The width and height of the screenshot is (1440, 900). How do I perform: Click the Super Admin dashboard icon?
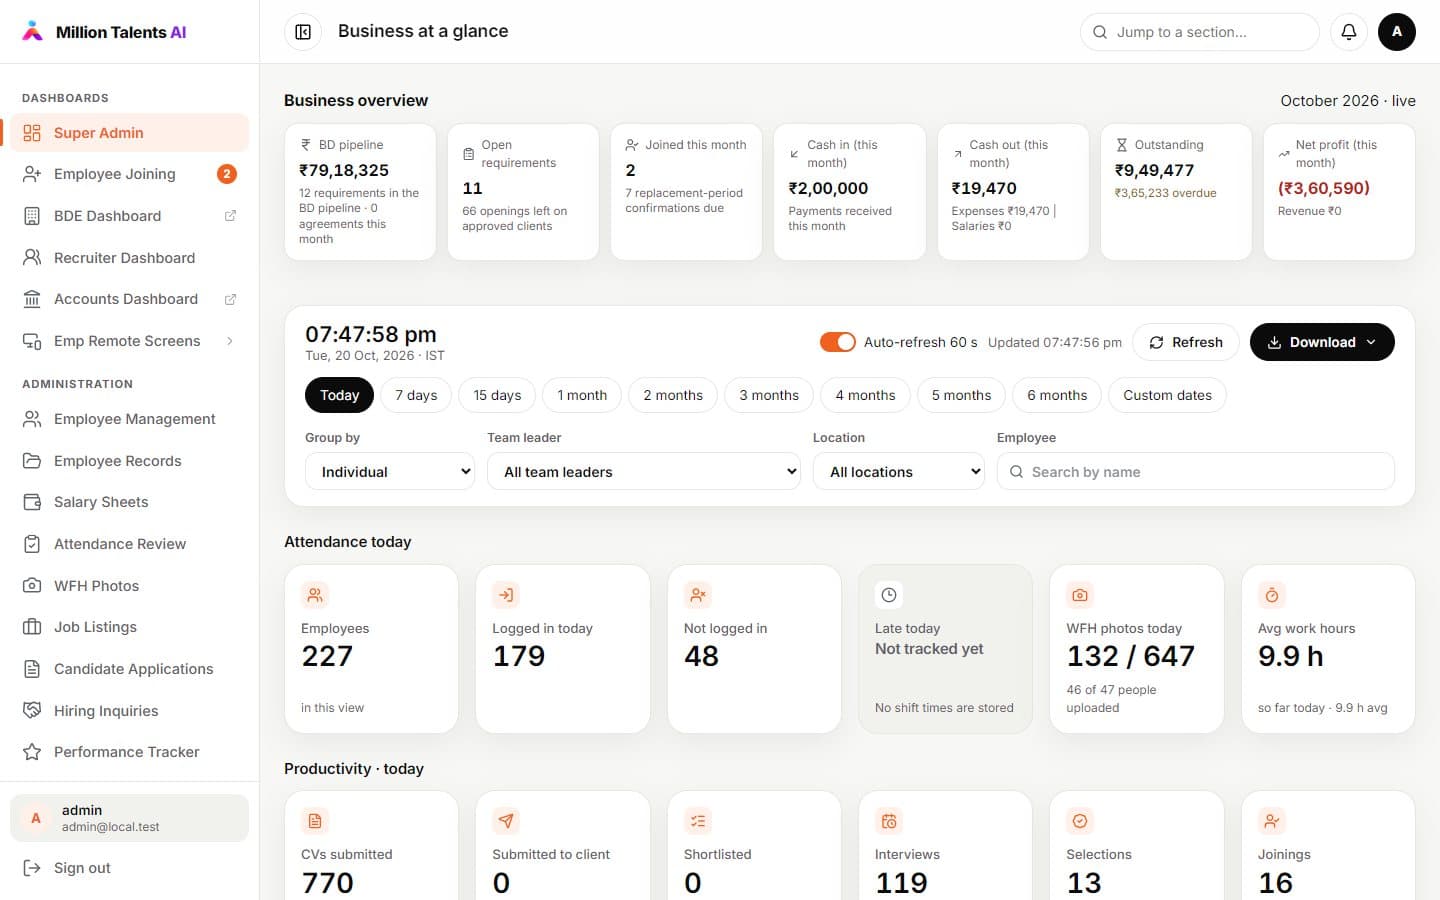pos(32,133)
